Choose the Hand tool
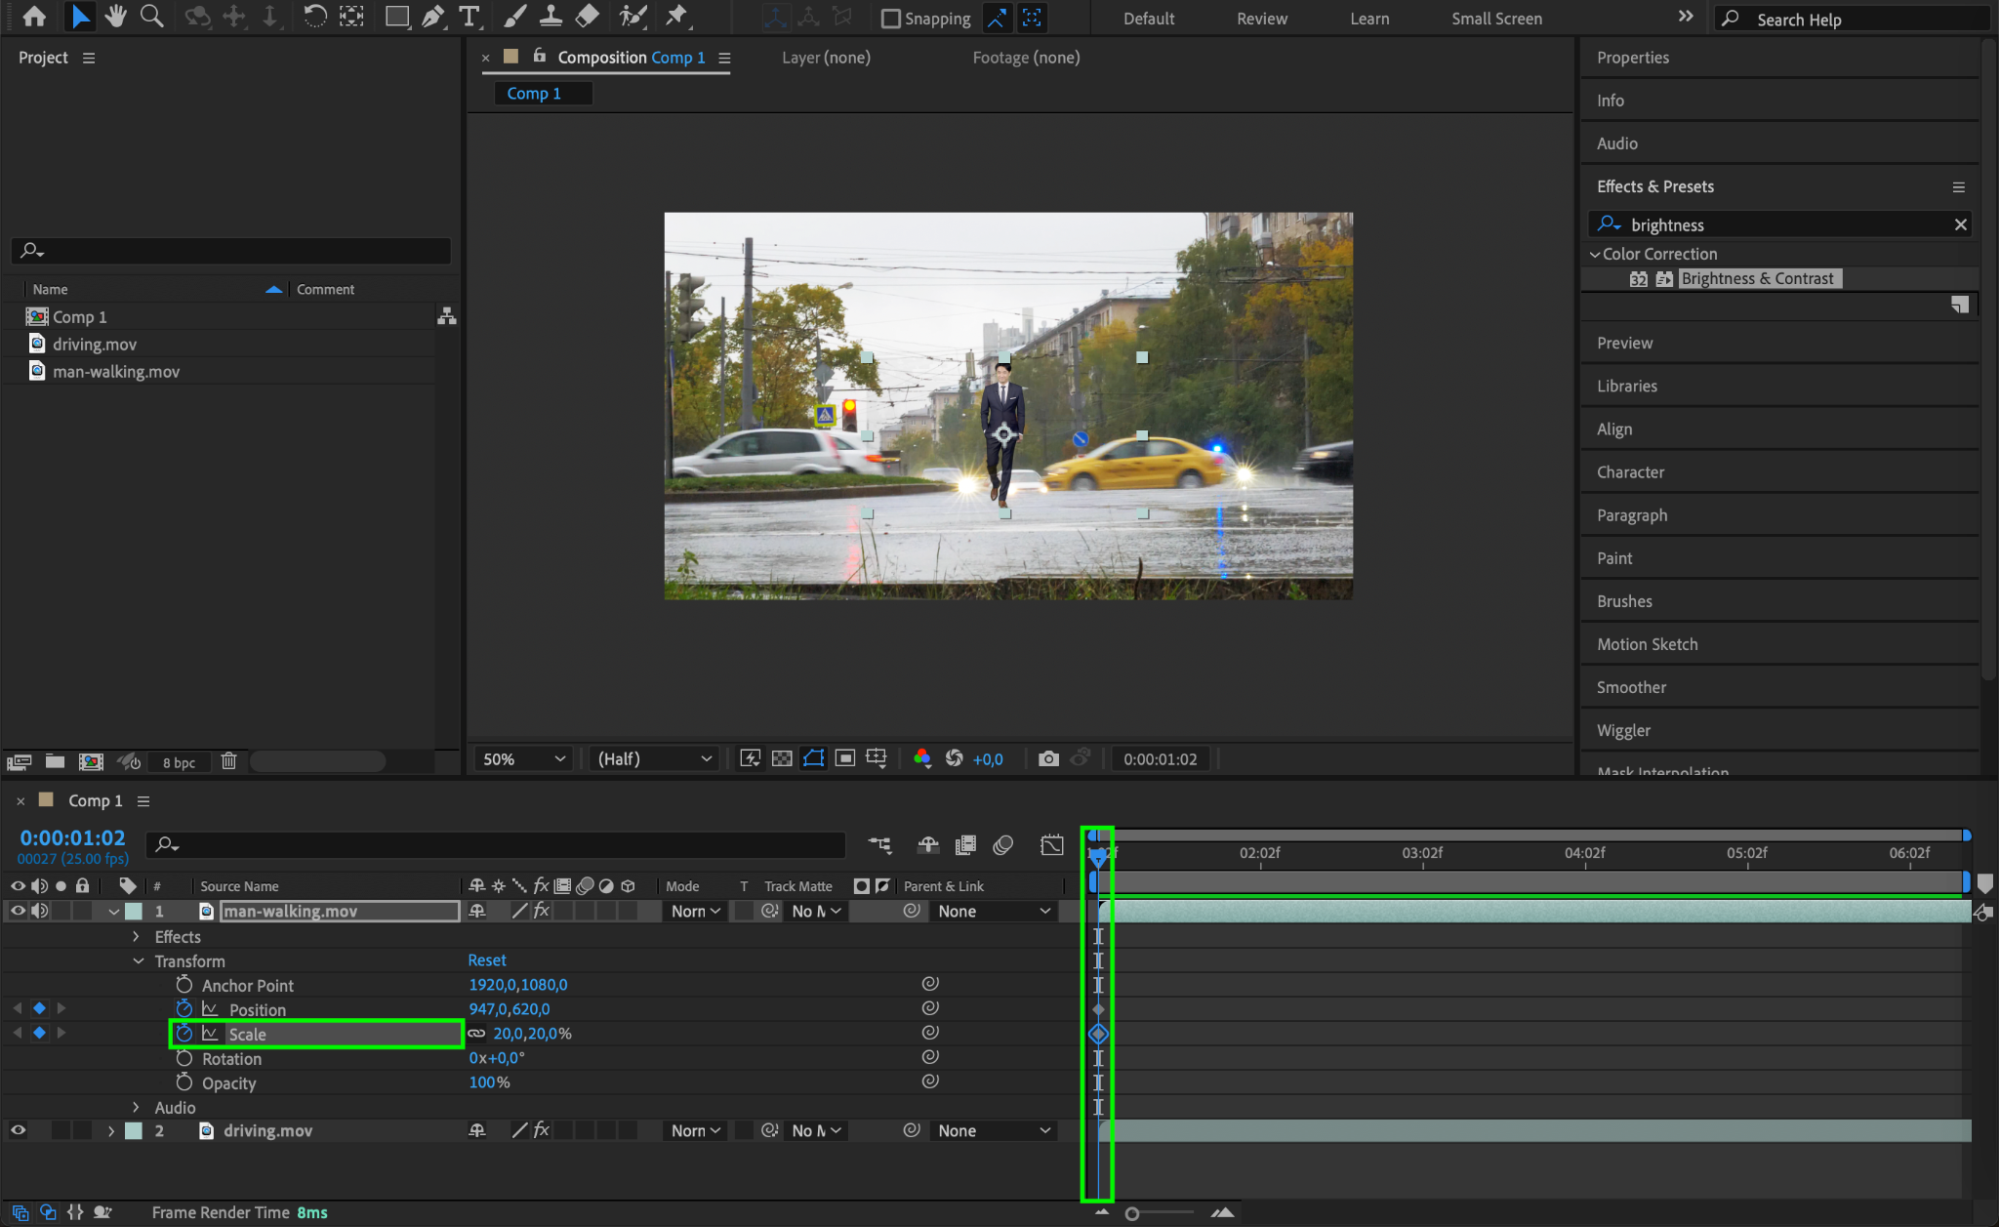This screenshot has width=1999, height=1227. pyautogui.click(x=116, y=16)
